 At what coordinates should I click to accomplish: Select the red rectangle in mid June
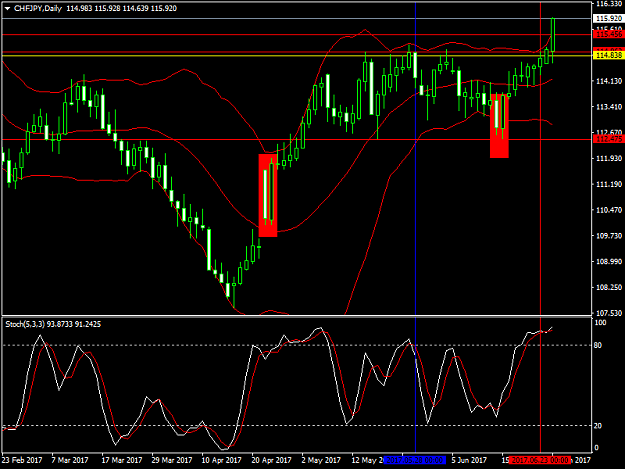[499, 126]
